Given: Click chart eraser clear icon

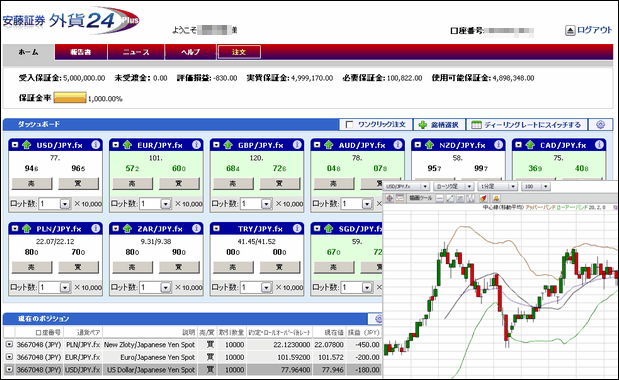Looking at the screenshot, I should coord(483,198).
